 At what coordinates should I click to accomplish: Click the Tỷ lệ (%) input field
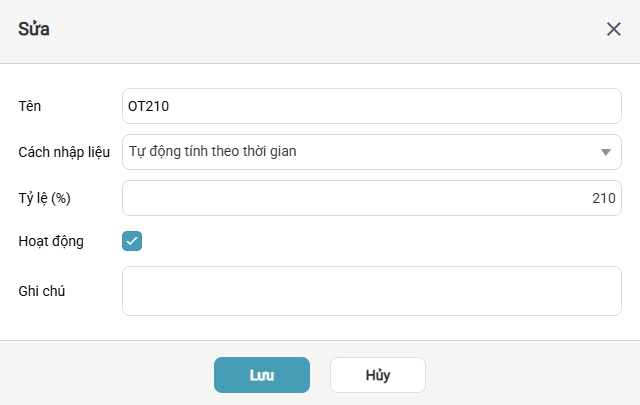tap(372, 198)
